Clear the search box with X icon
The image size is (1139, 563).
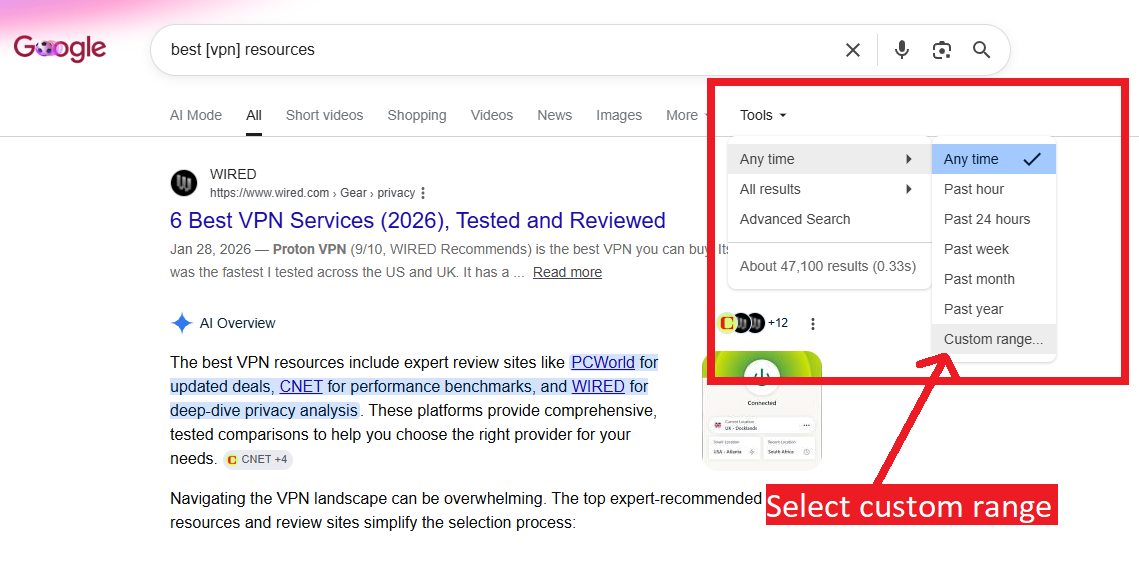(853, 50)
